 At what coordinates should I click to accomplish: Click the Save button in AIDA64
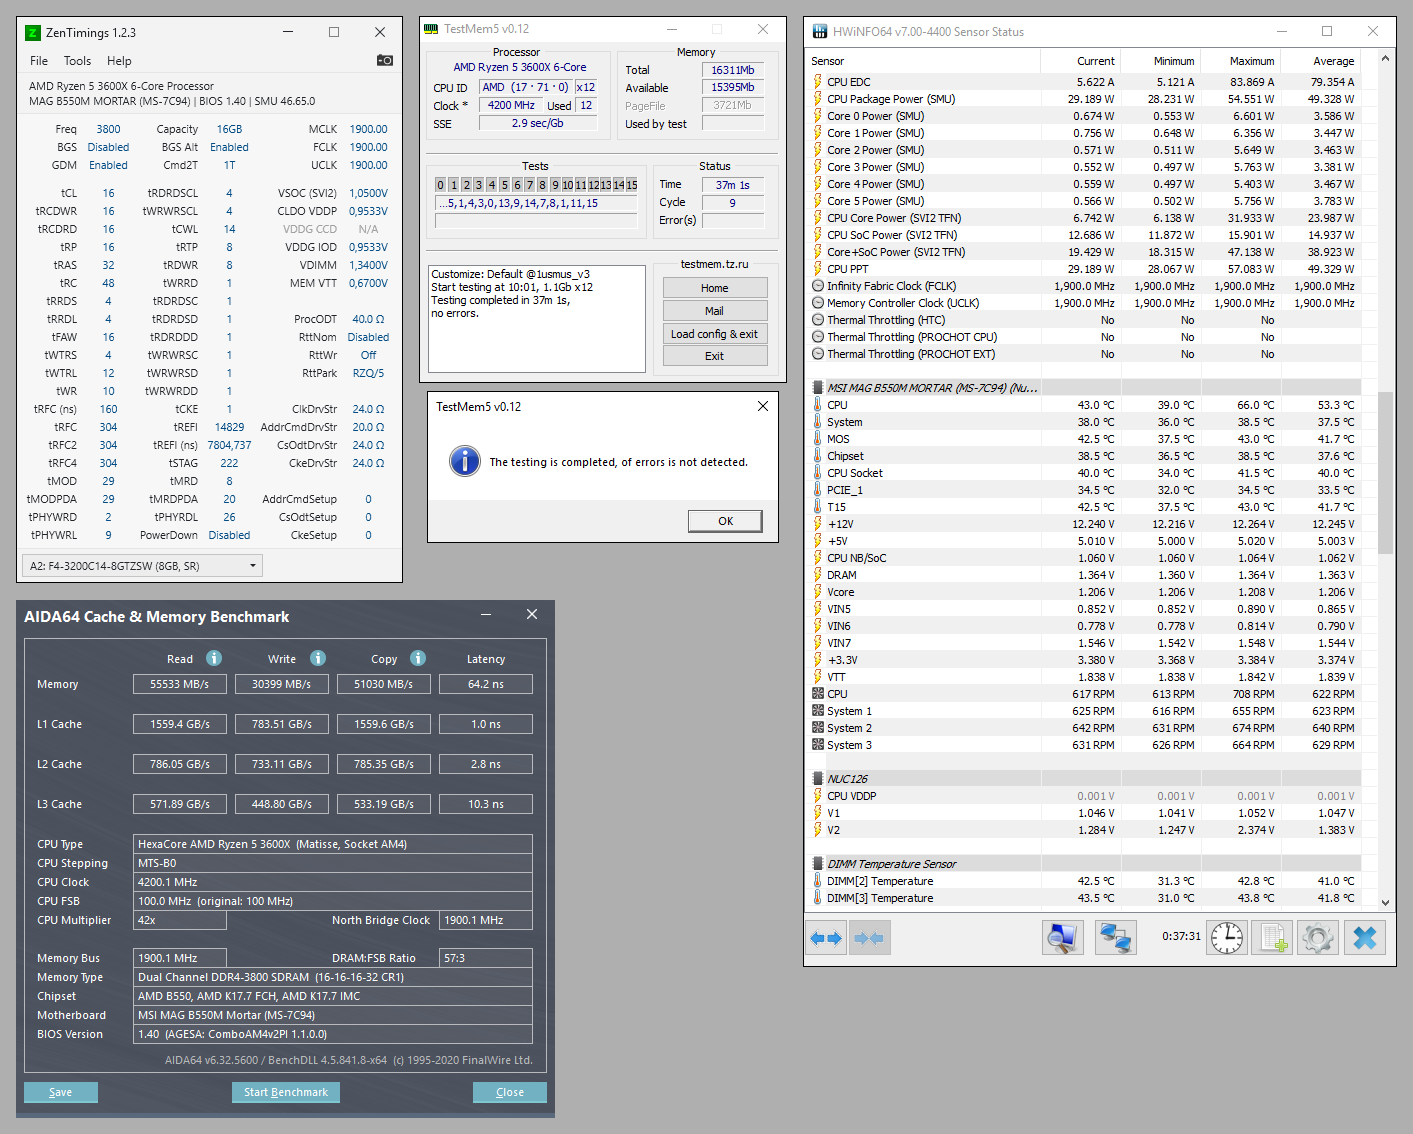61,1092
